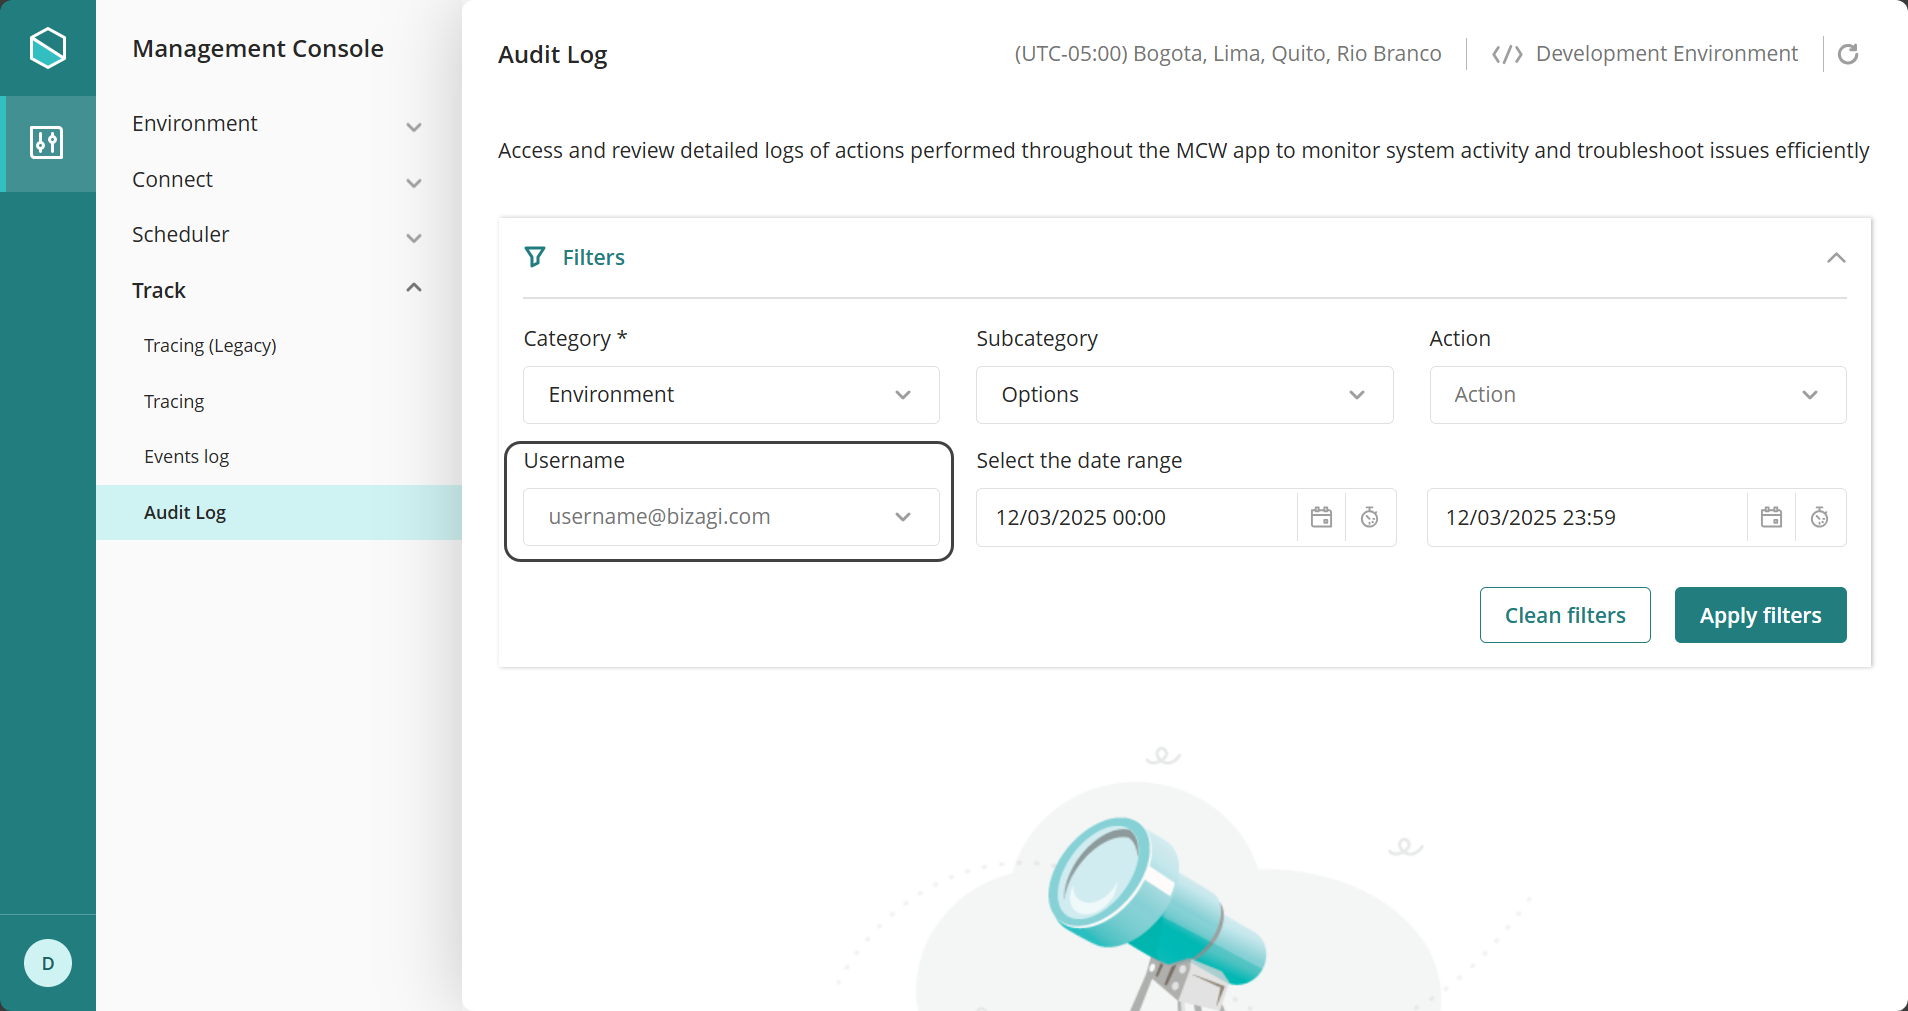Collapse the Filters panel
Image resolution: width=1908 pixels, height=1011 pixels.
pos(1835,258)
